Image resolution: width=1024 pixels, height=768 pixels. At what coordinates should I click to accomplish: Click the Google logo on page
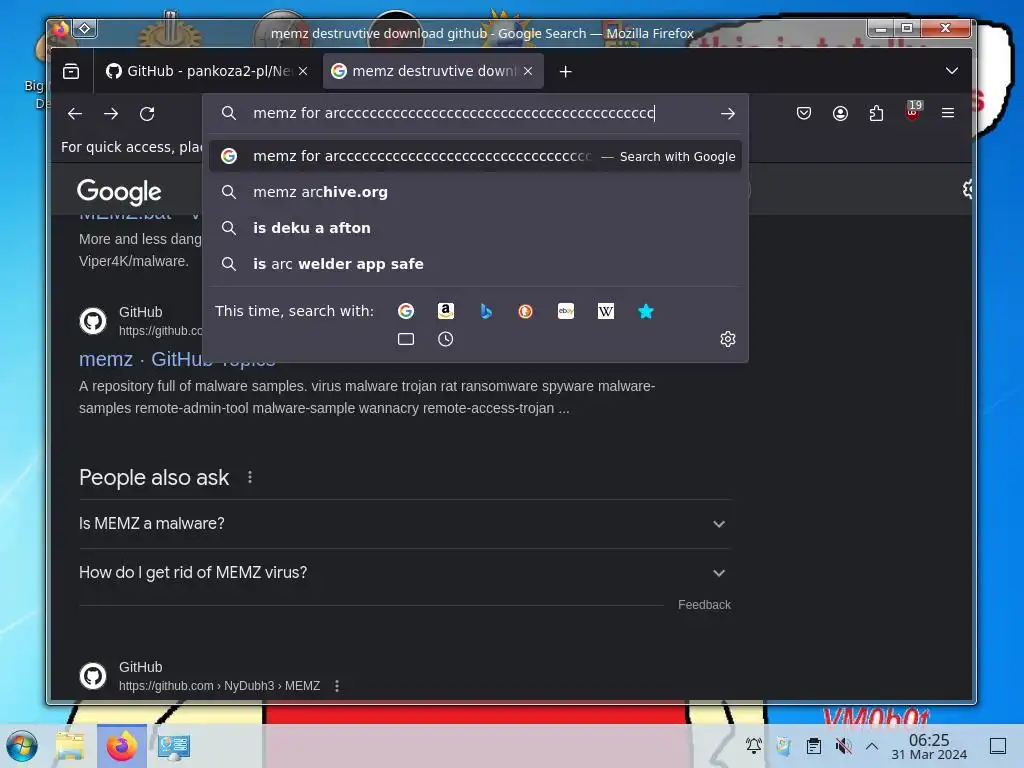point(119,191)
